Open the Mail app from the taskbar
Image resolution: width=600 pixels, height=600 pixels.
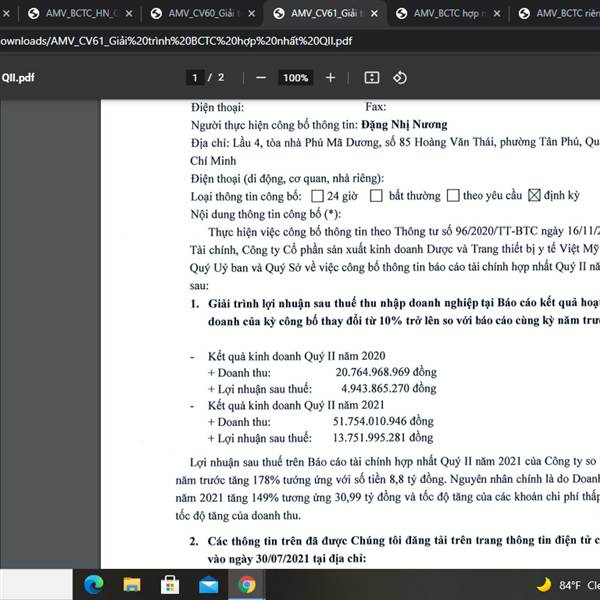(209, 585)
